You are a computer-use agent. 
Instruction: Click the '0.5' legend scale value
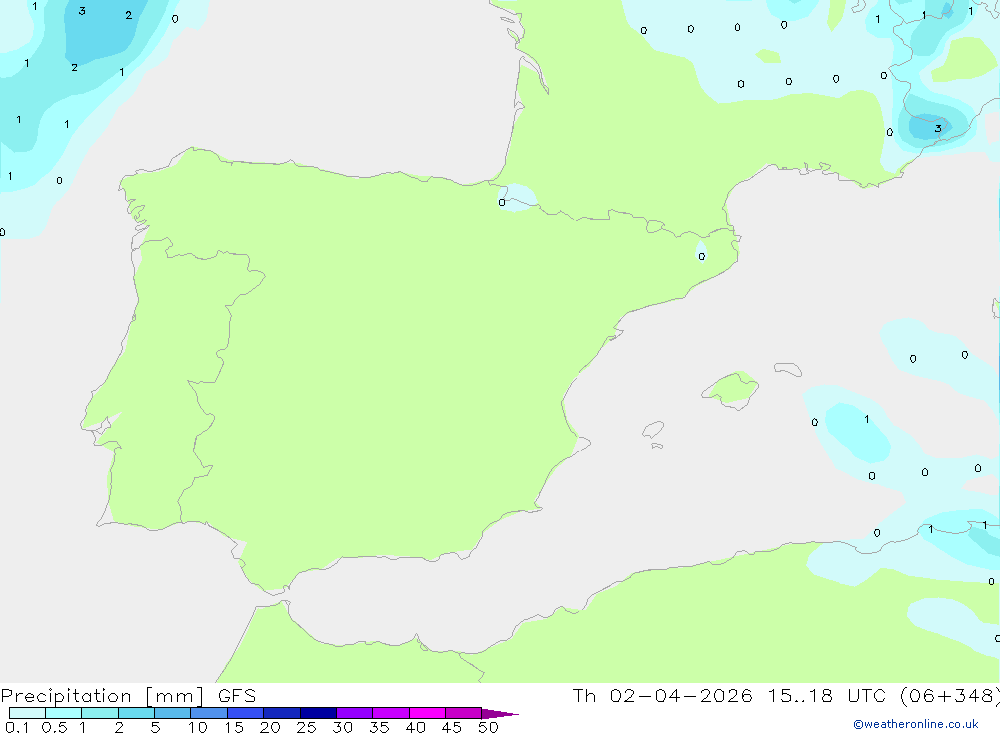click(x=54, y=727)
